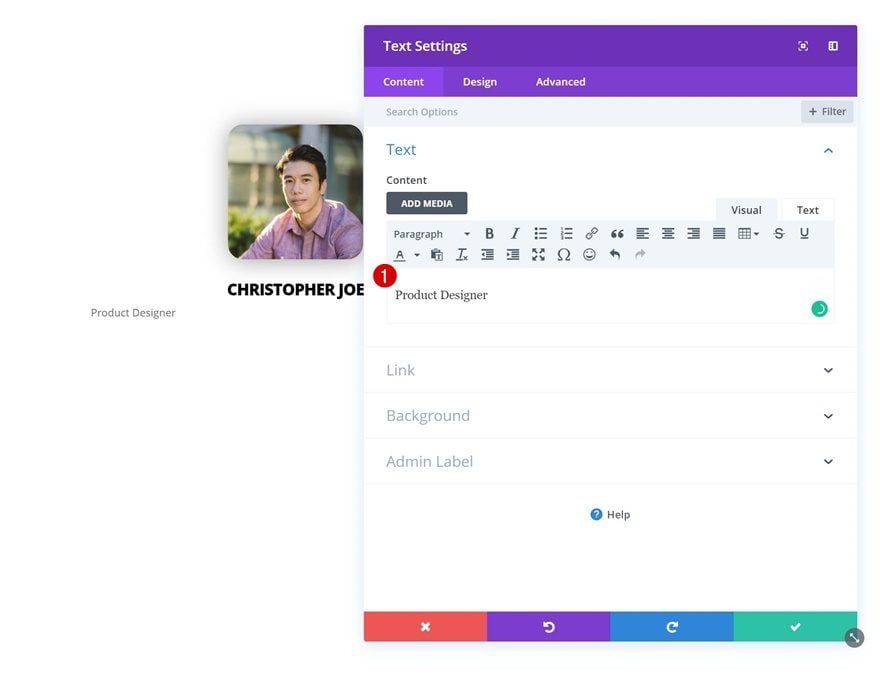The image size is (880, 675).
Task: Expand the Background section
Action: point(610,416)
